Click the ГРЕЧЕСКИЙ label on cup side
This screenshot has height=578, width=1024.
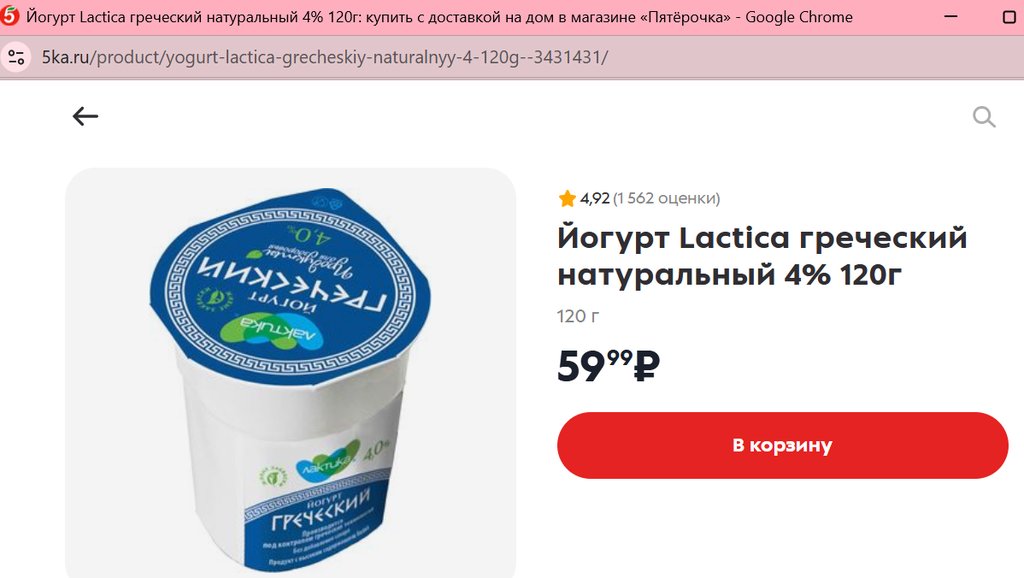point(320,511)
